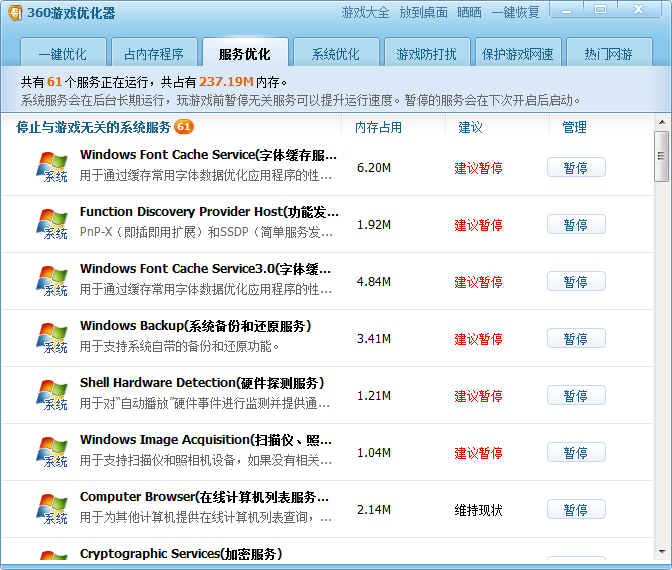Click the Function Discovery Provider Host icon

pos(51,224)
